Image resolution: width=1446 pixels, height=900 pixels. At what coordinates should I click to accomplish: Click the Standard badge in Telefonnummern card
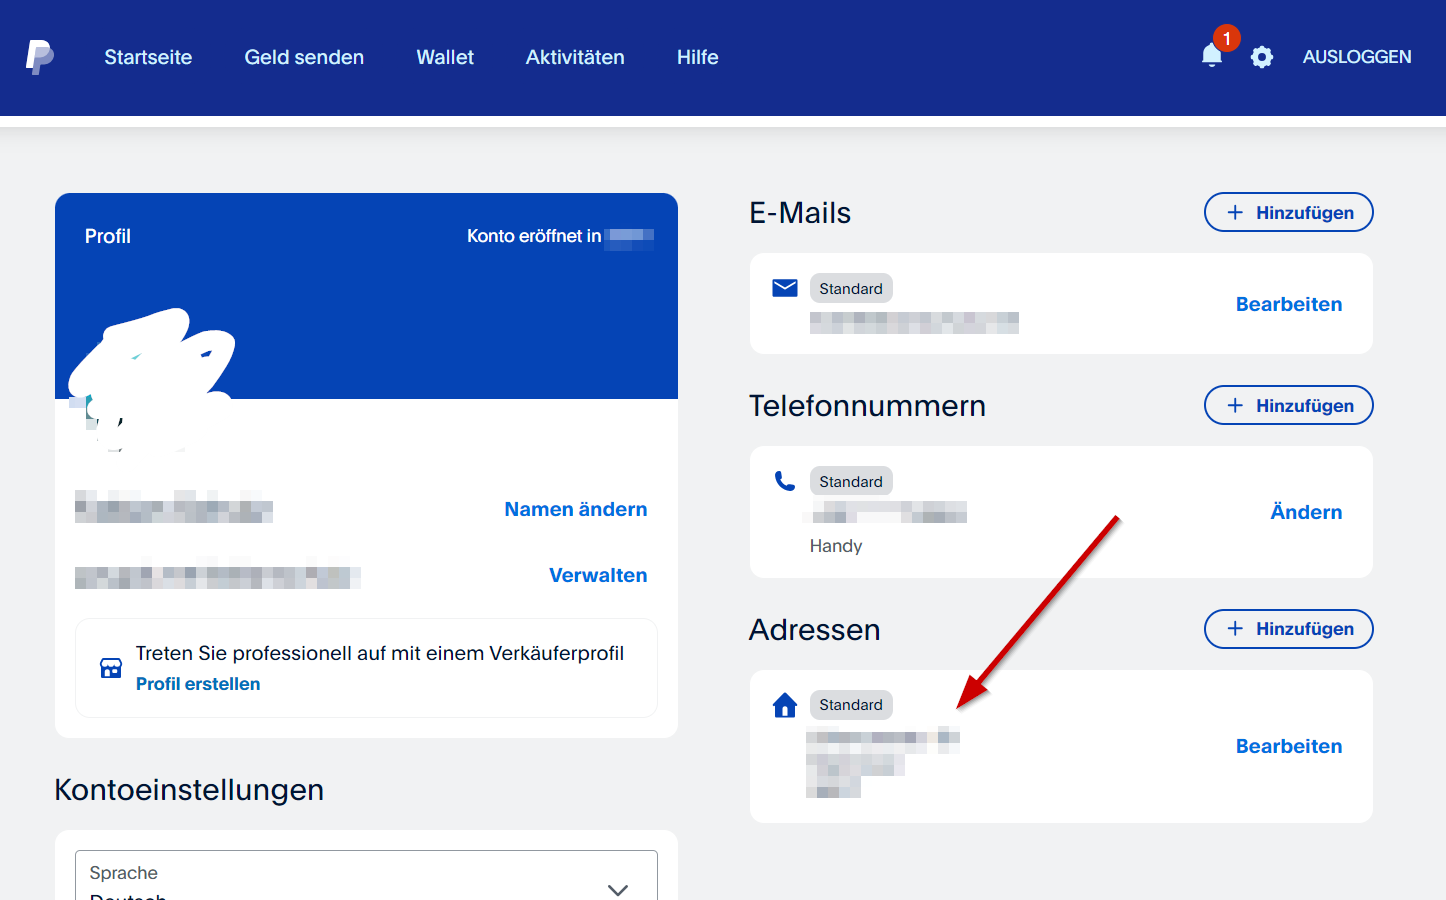851,481
